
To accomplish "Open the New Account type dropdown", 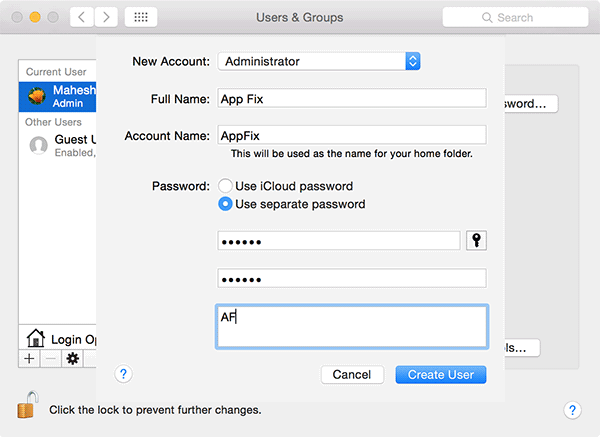I will click(x=319, y=61).
